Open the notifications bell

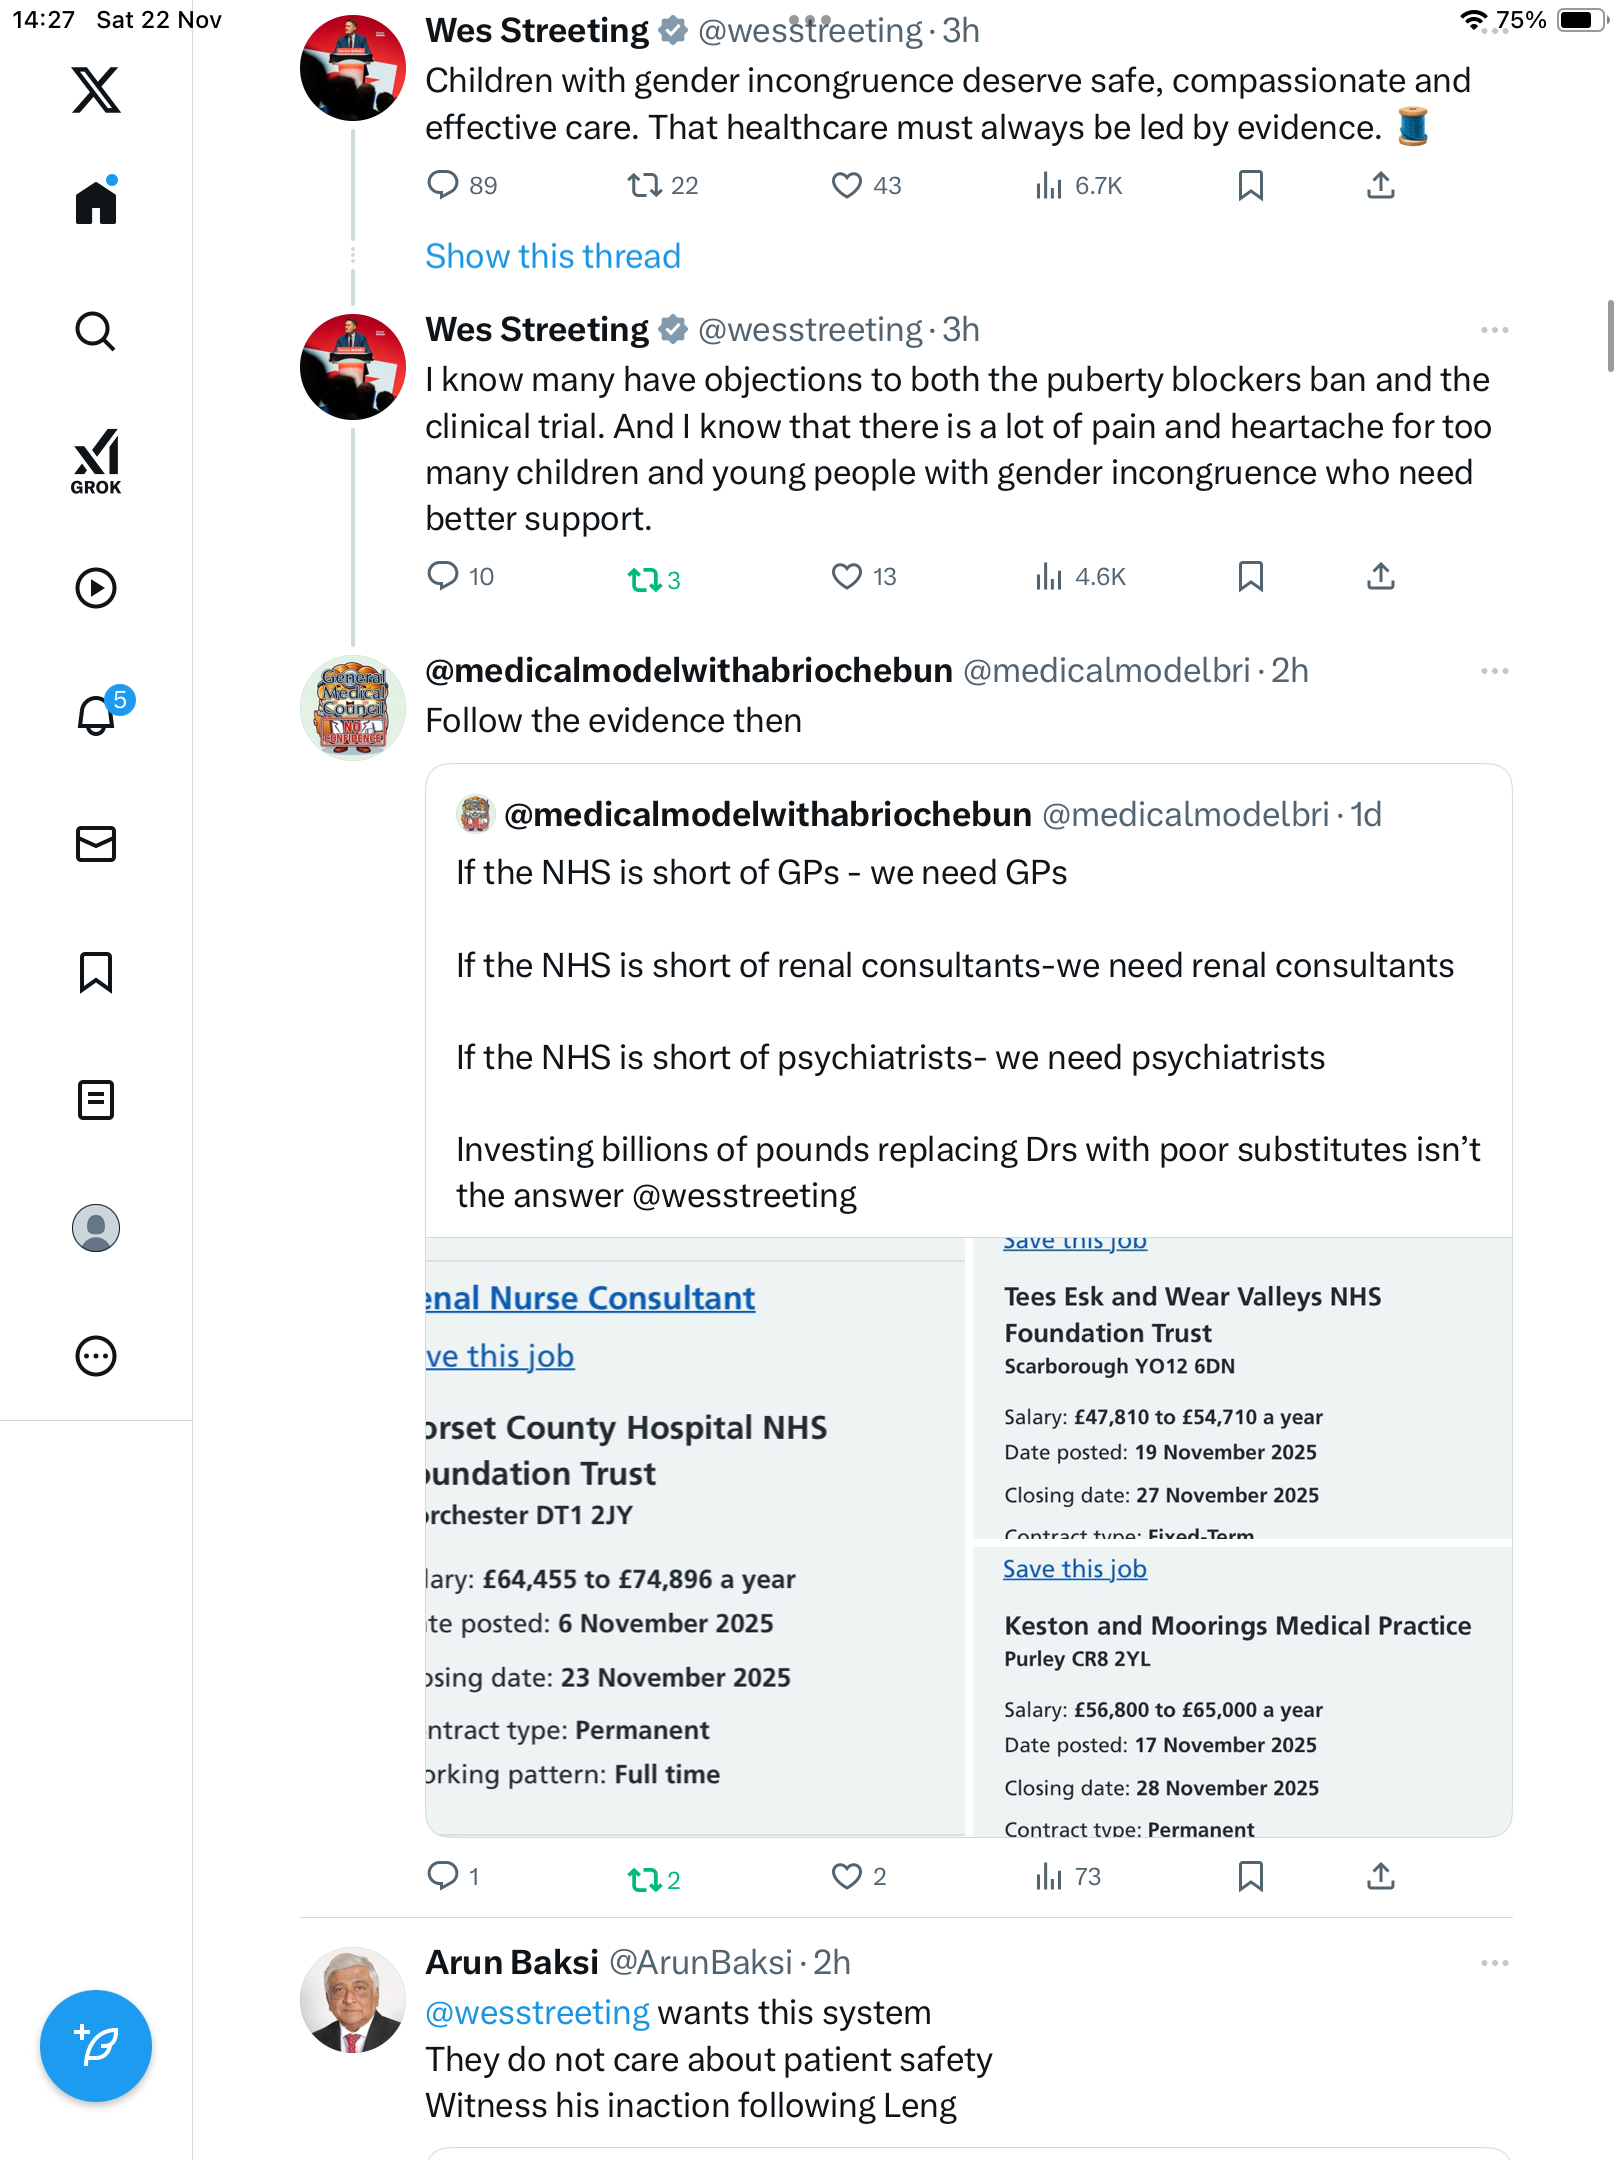click(96, 715)
